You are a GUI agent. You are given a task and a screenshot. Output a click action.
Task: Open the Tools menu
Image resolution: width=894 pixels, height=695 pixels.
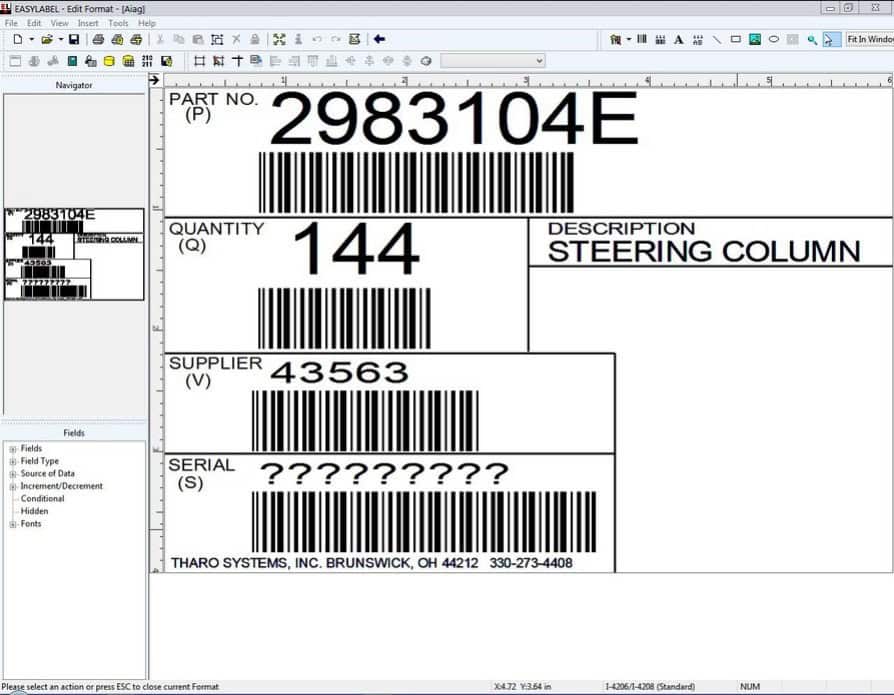(118, 23)
